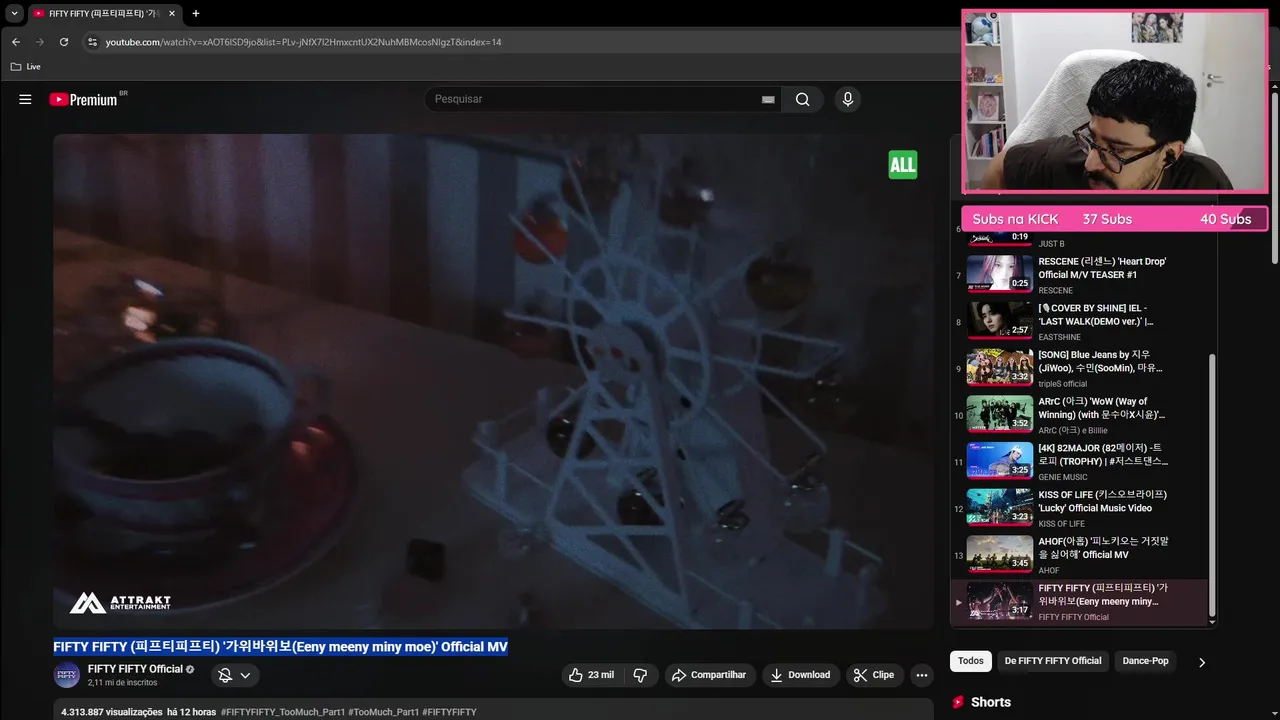The height and width of the screenshot is (720, 1280).
Task: Click the Download button
Action: (800, 675)
